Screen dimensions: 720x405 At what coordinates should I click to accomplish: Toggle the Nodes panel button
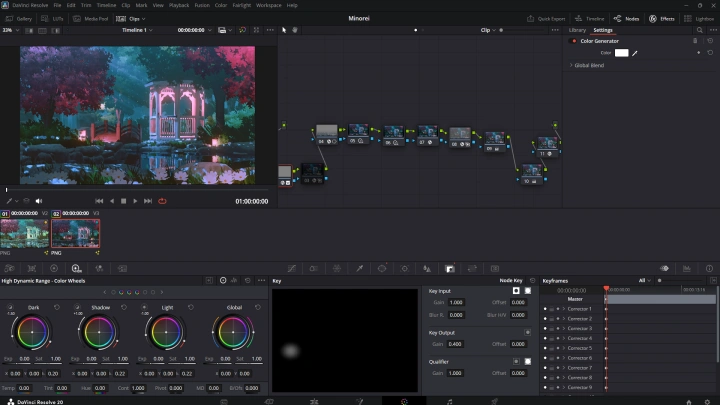click(627, 19)
